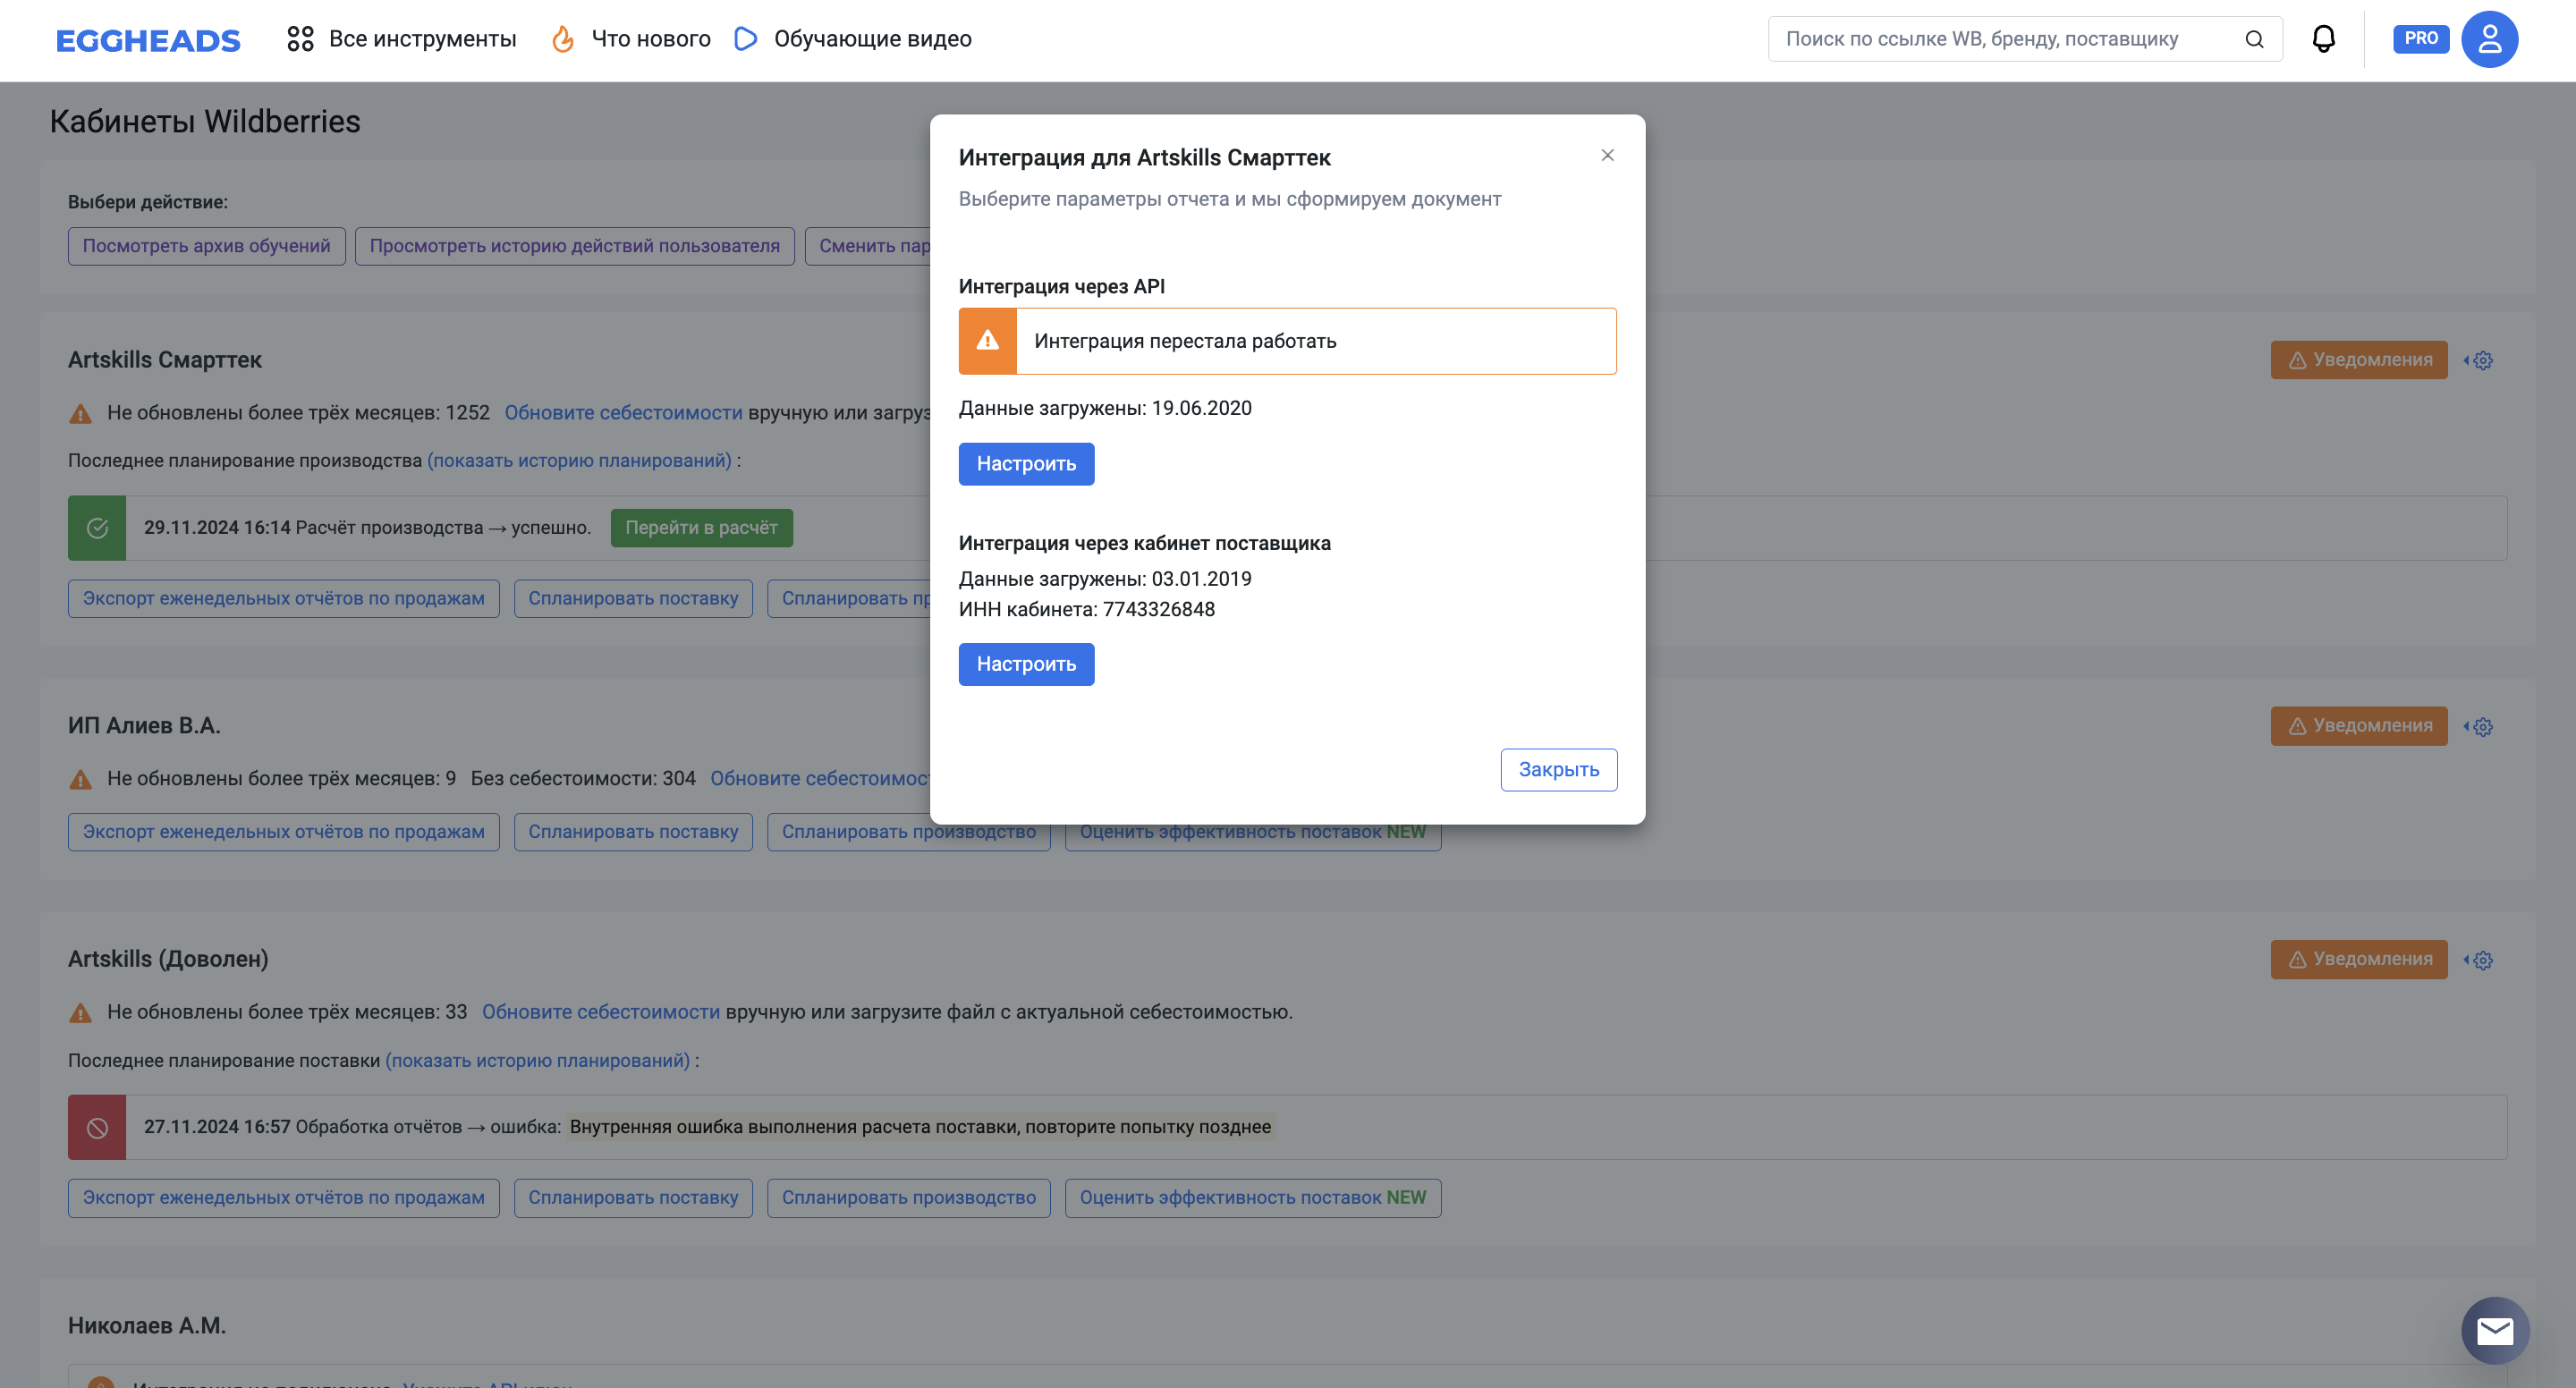Screen dimensions: 2576x1388
Task: Click Перейти в расчёт button
Action: pyautogui.click(x=701, y=528)
